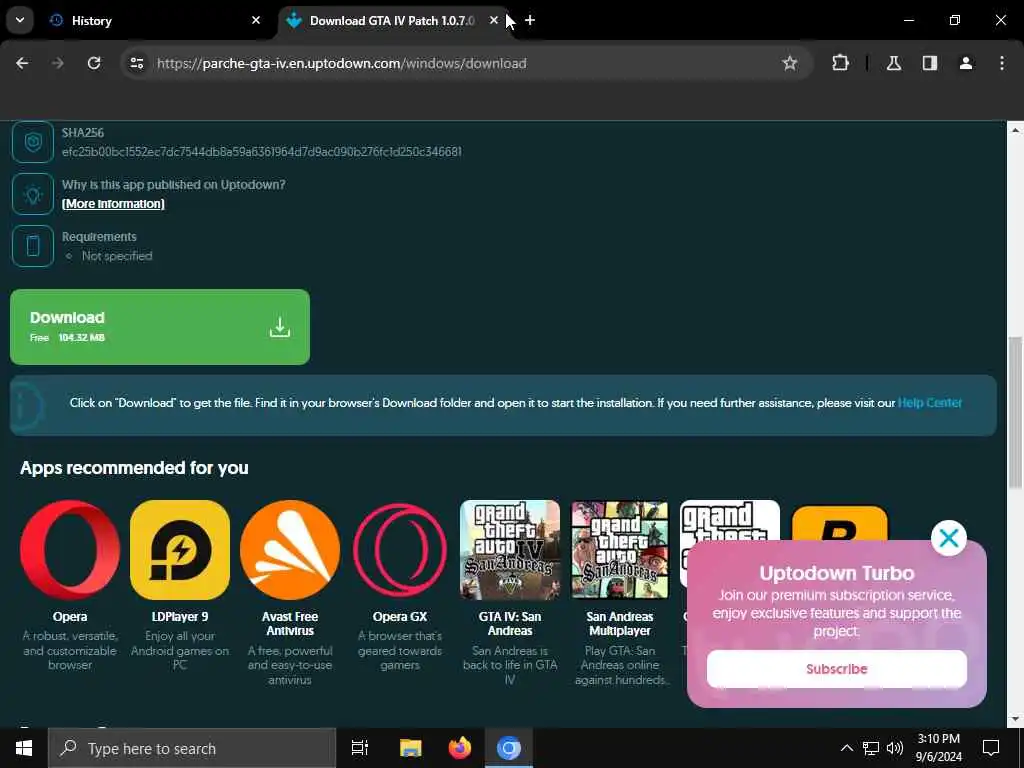This screenshot has width=1024, height=768.
Task: Open the Opera GX app icon
Action: (400, 550)
